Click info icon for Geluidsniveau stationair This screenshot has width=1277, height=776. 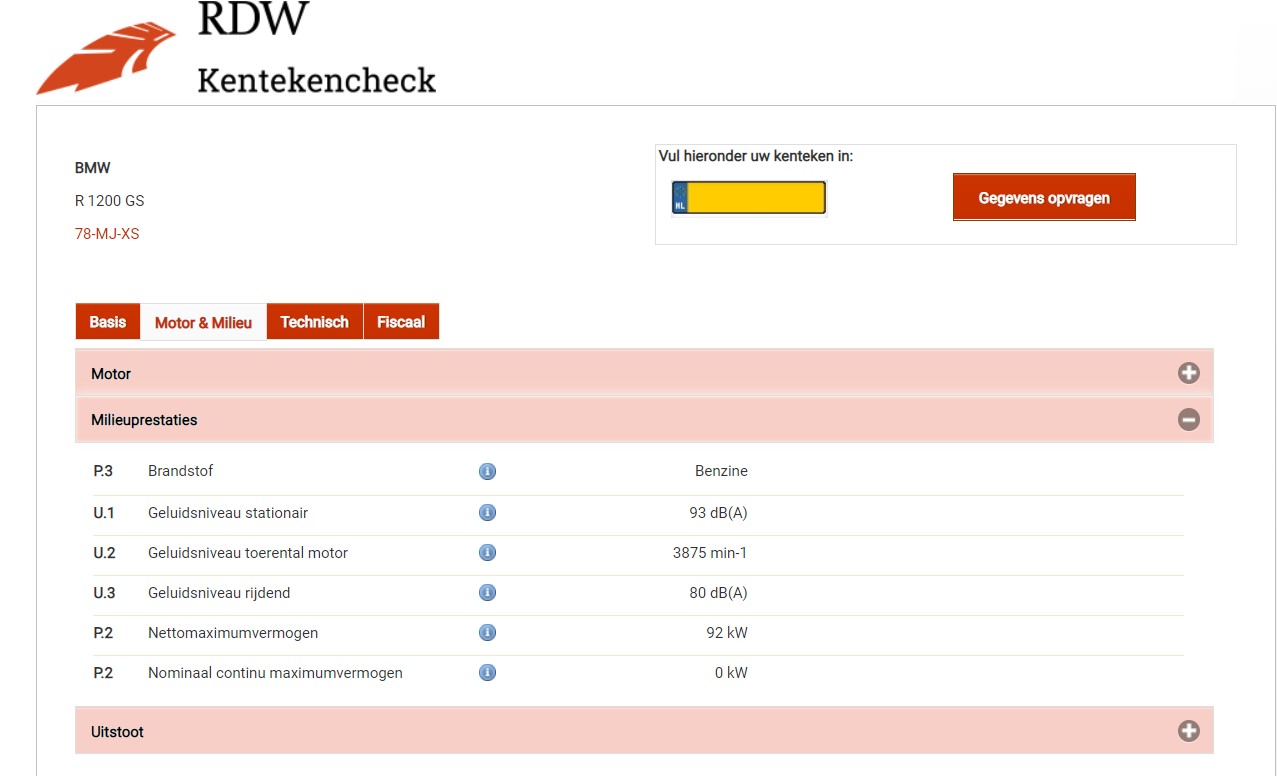487,513
